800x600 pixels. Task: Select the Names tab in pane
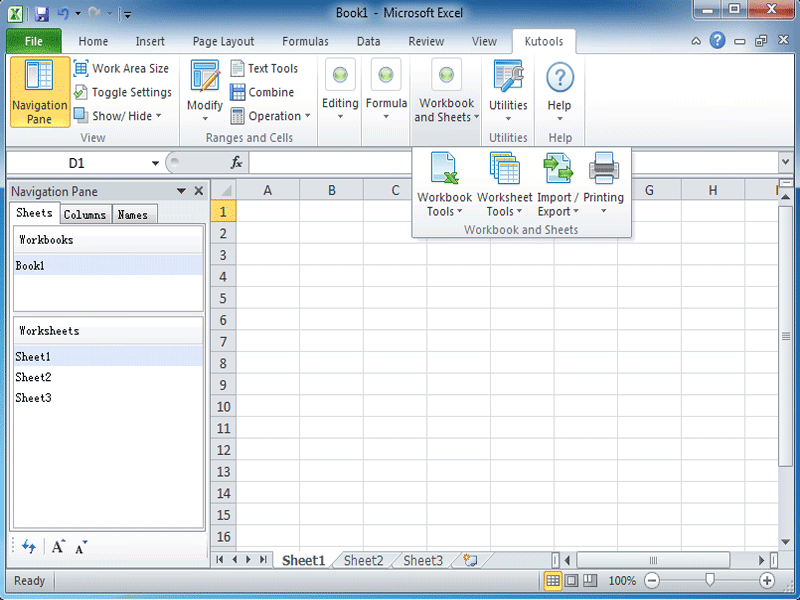[133, 215]
